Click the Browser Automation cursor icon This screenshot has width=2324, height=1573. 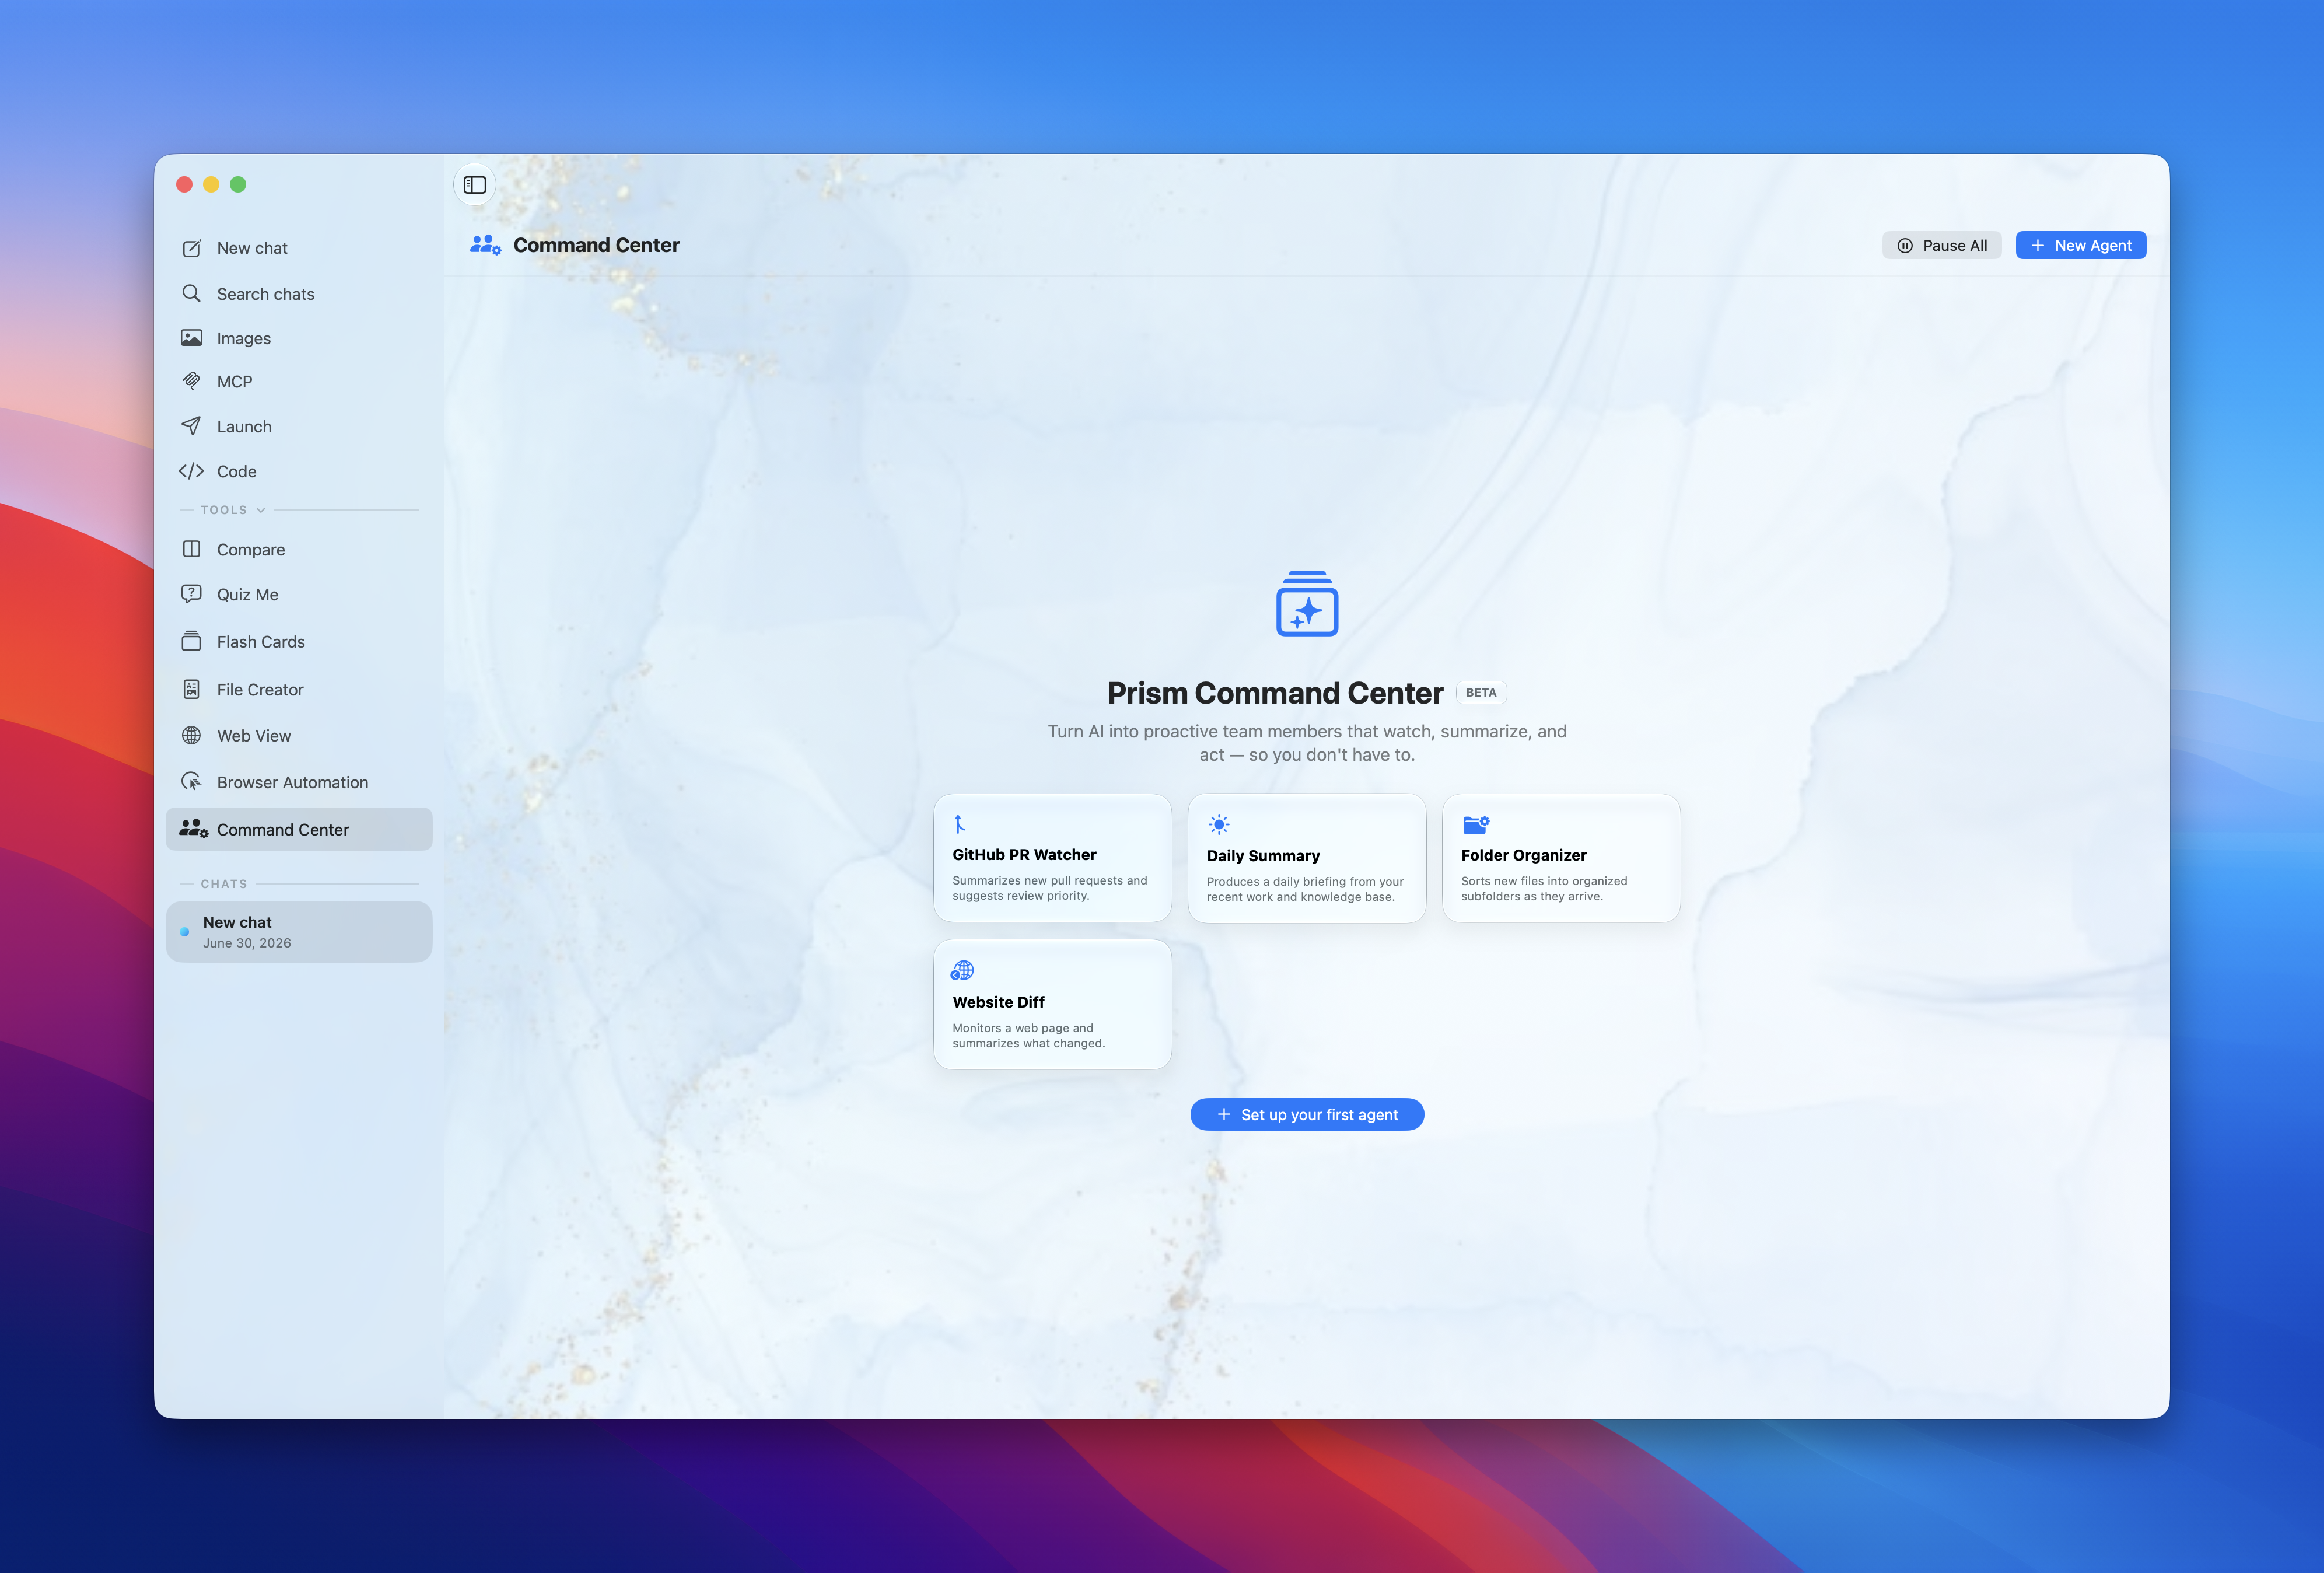click(191, 782)
